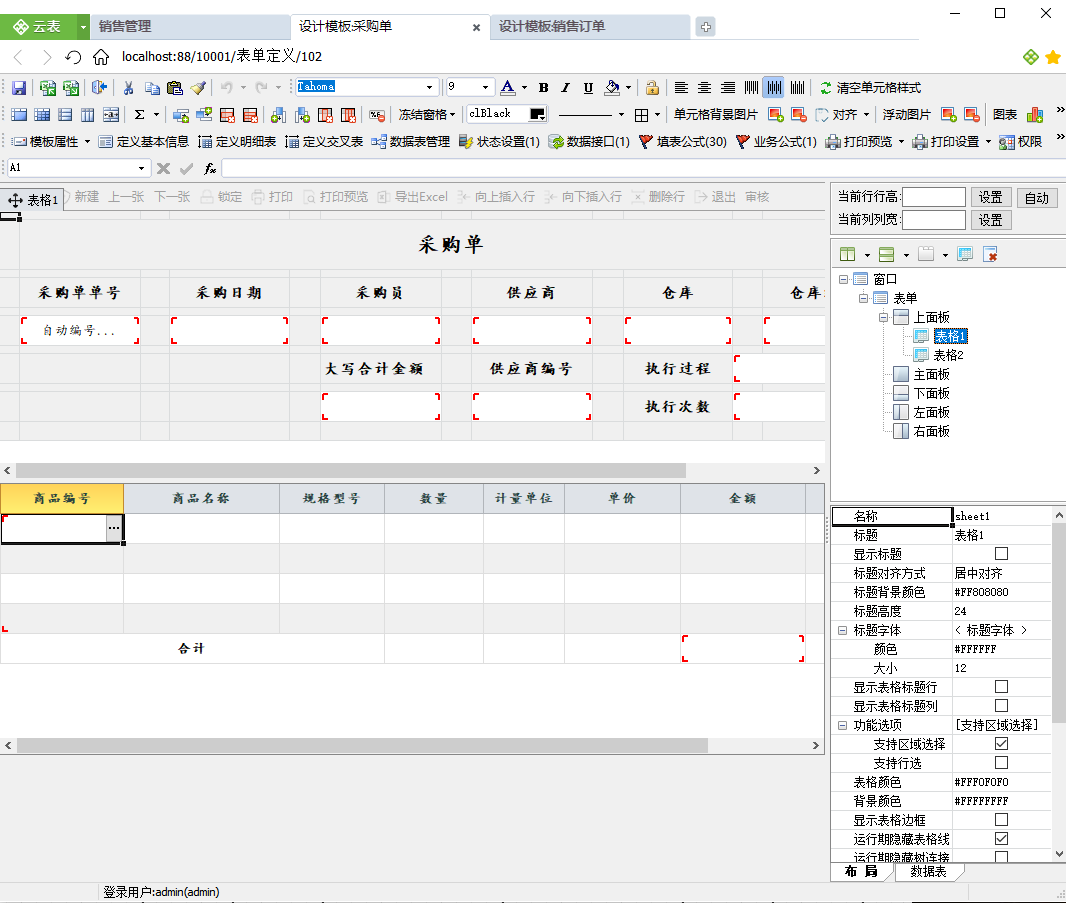The width and height of the screenshot is (1066, 903).
Task: Click the cancel X icon in formula bar
Action: pyautogui.click(x=163, y=168)
